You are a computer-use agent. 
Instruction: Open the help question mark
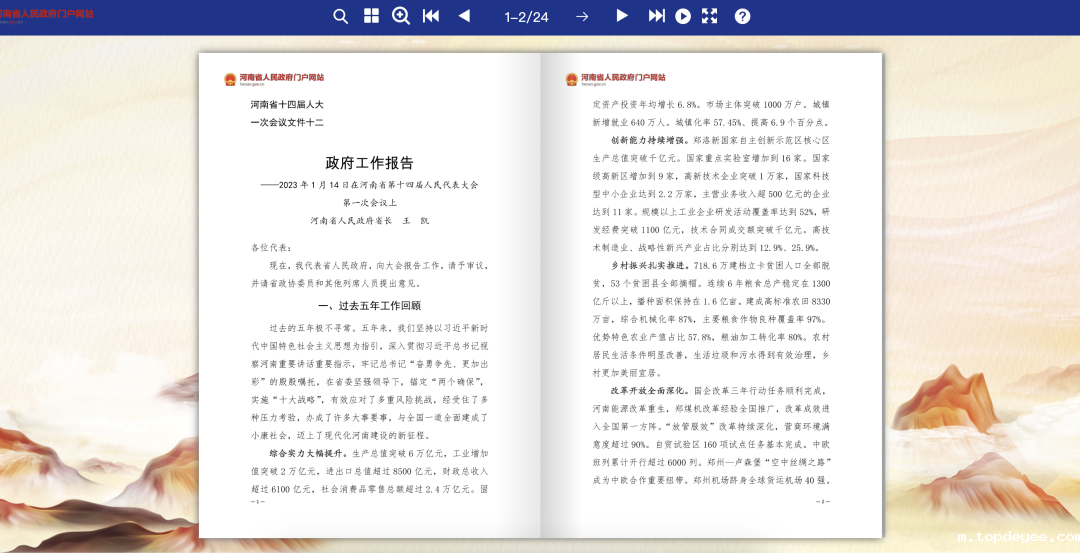click(742, 16)
